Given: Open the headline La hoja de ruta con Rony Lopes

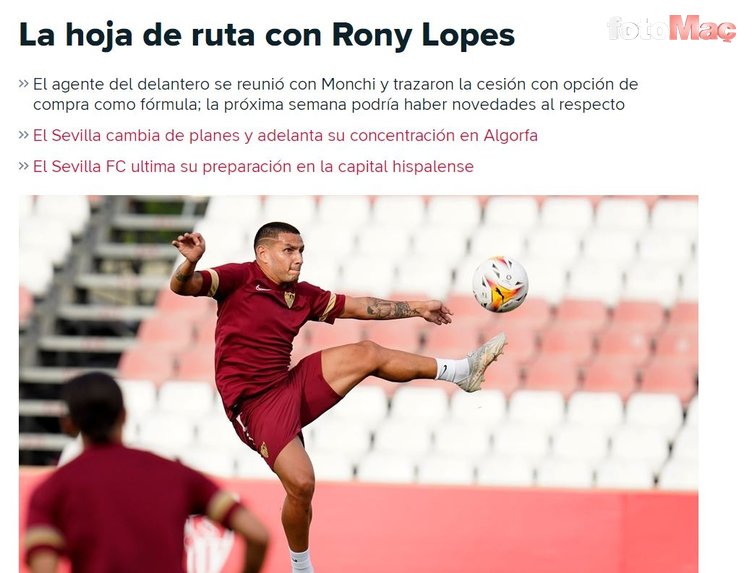Looking at the screenshot, I should [x=267, y=35].
